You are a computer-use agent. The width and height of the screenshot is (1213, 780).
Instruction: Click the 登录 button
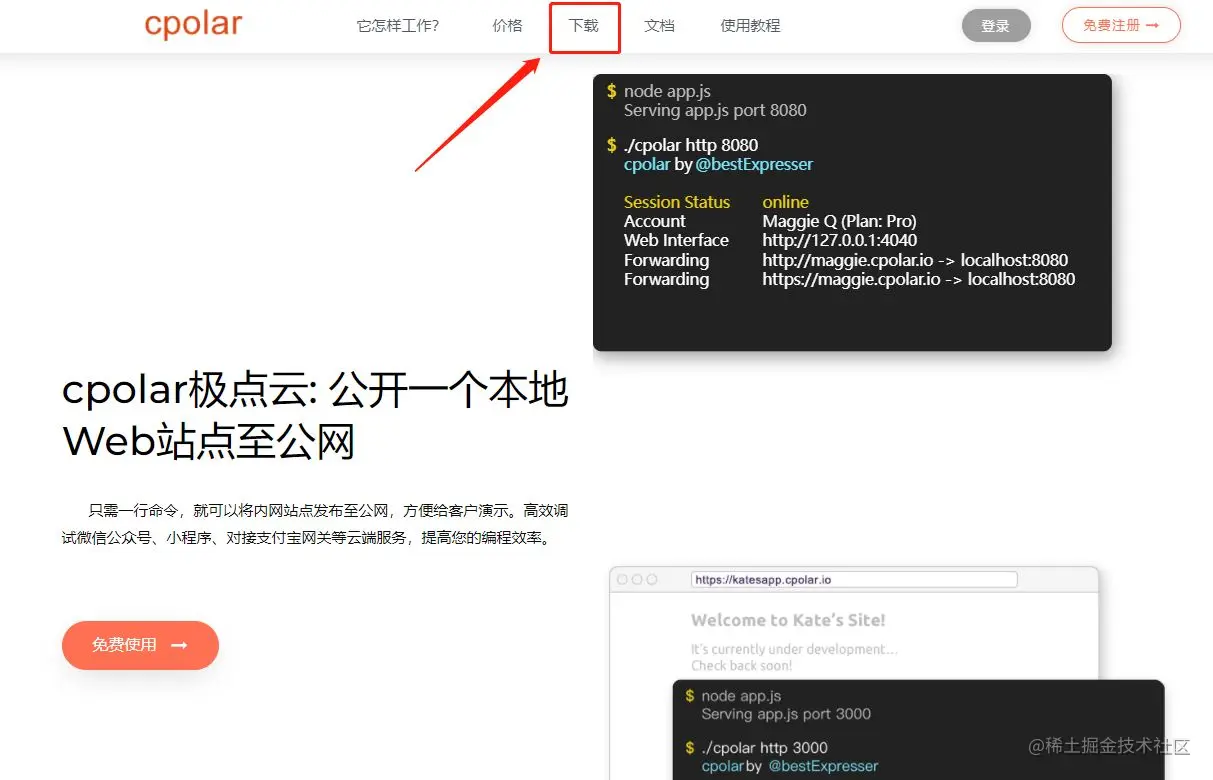(996, 26)
